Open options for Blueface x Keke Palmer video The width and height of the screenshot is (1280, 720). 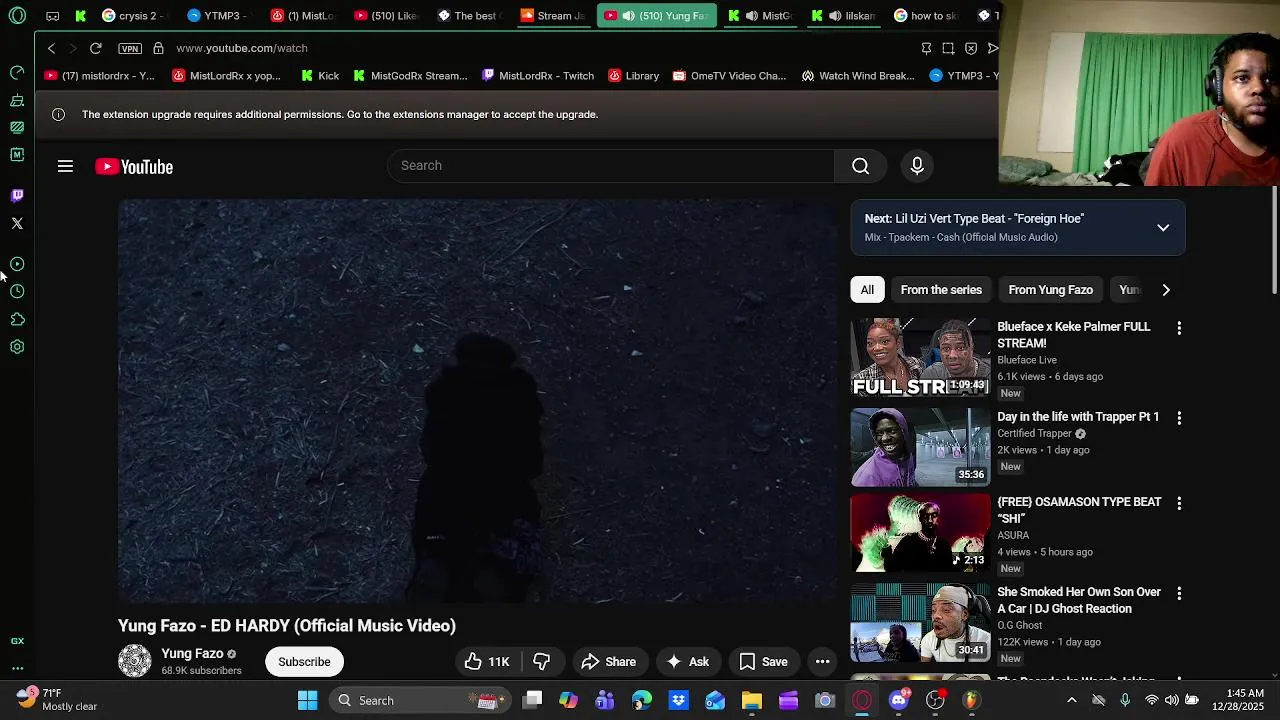click(1179, 328)
